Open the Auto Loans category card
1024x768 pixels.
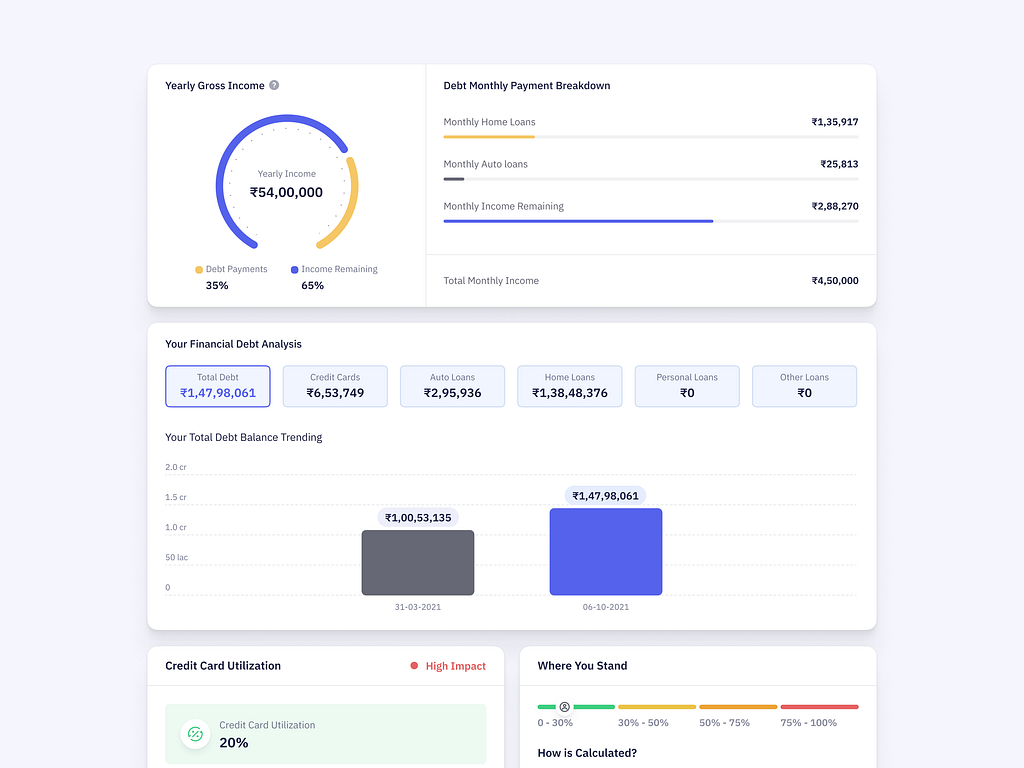point(452,386)
